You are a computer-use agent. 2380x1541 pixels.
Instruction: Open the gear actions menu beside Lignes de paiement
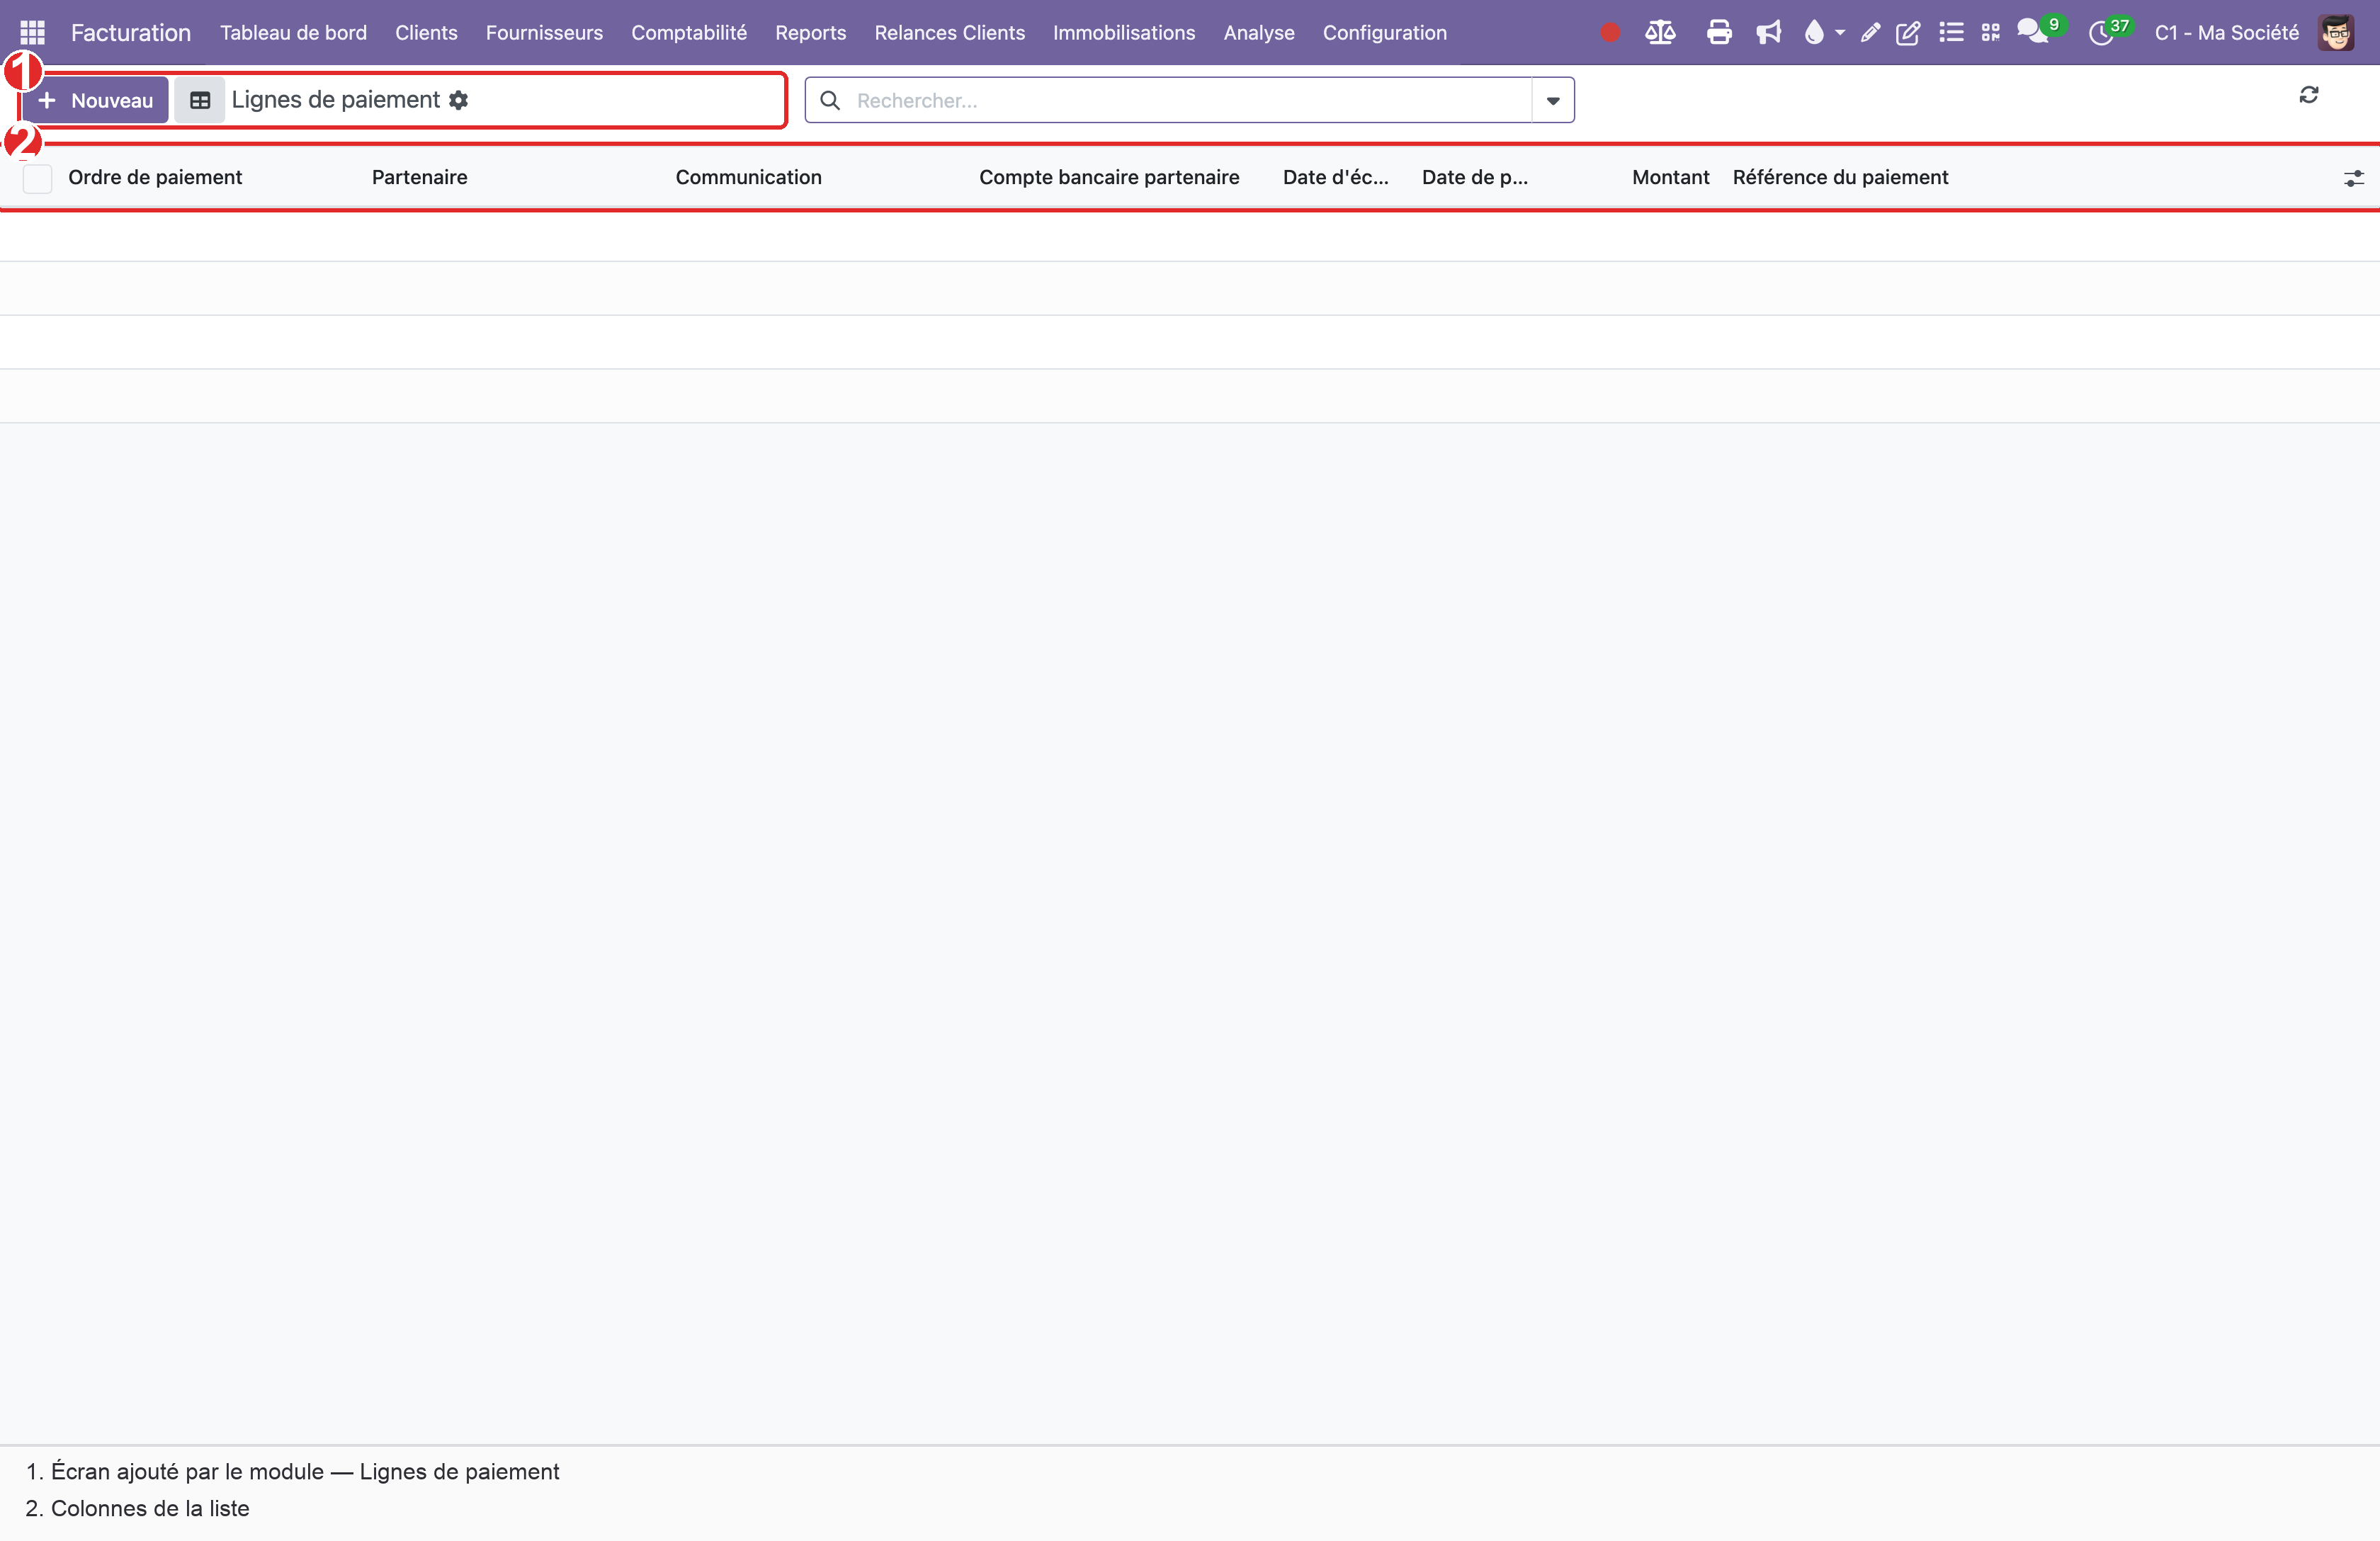point(459,100)
